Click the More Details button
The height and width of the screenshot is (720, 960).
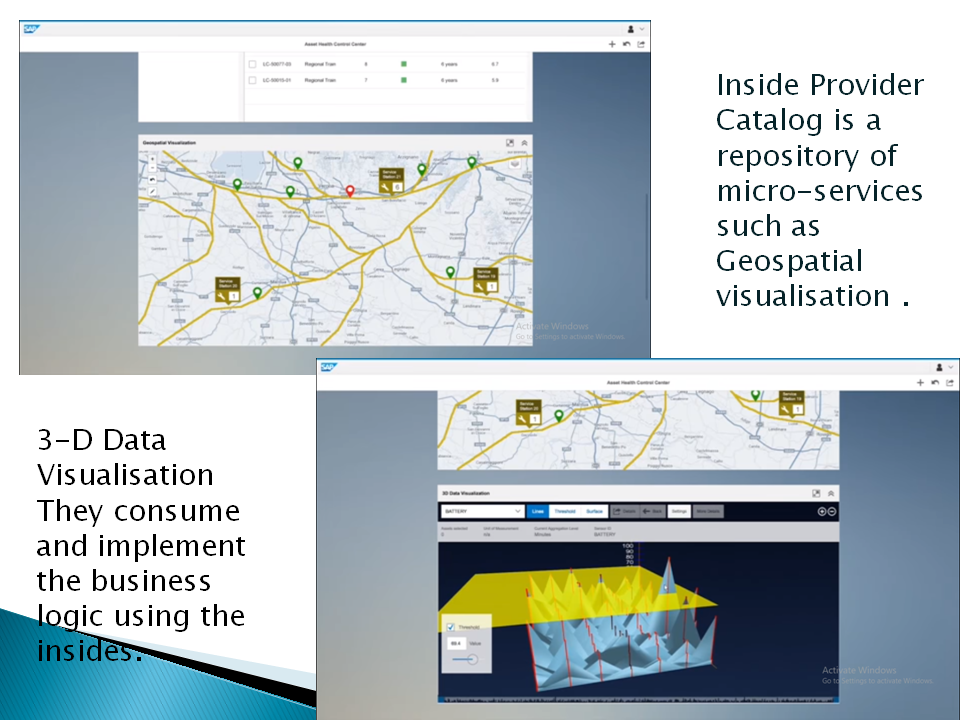click(x=708, y=511)
